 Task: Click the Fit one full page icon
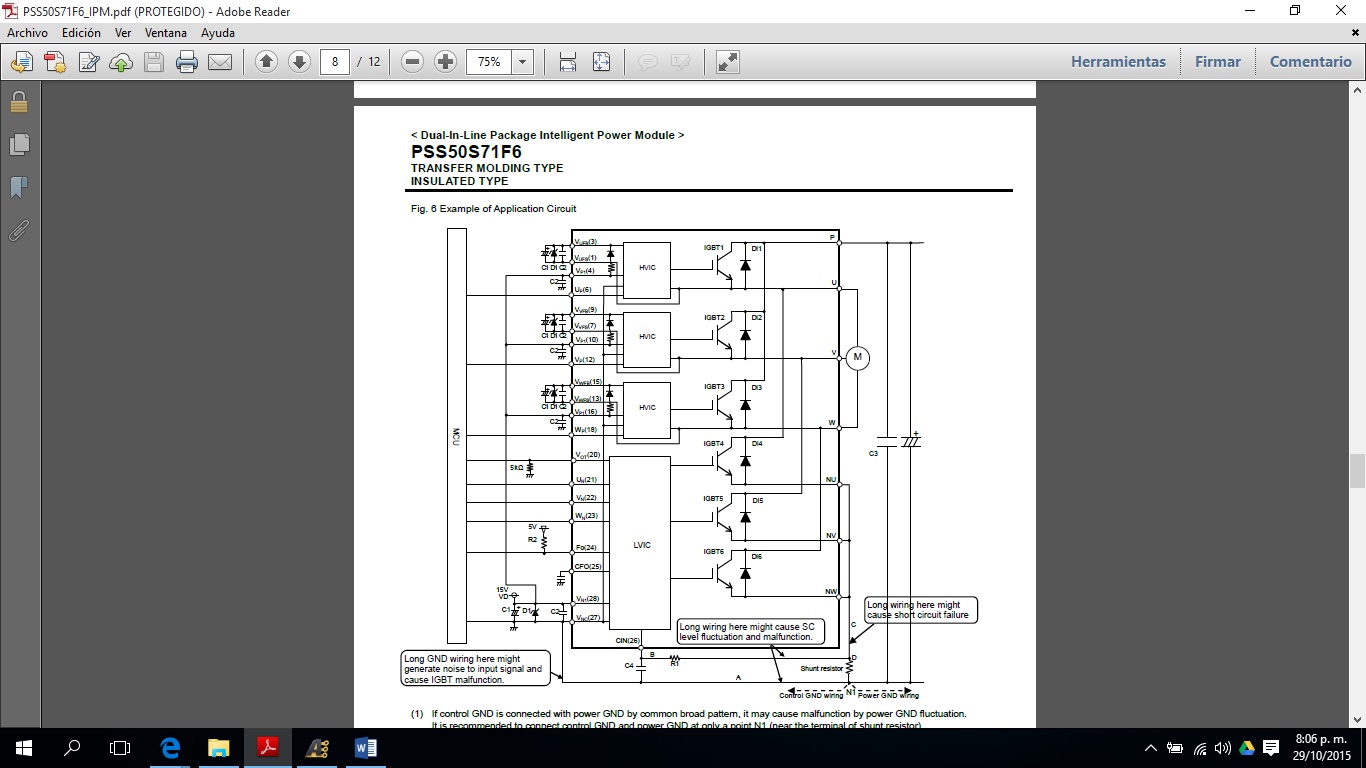601,62
